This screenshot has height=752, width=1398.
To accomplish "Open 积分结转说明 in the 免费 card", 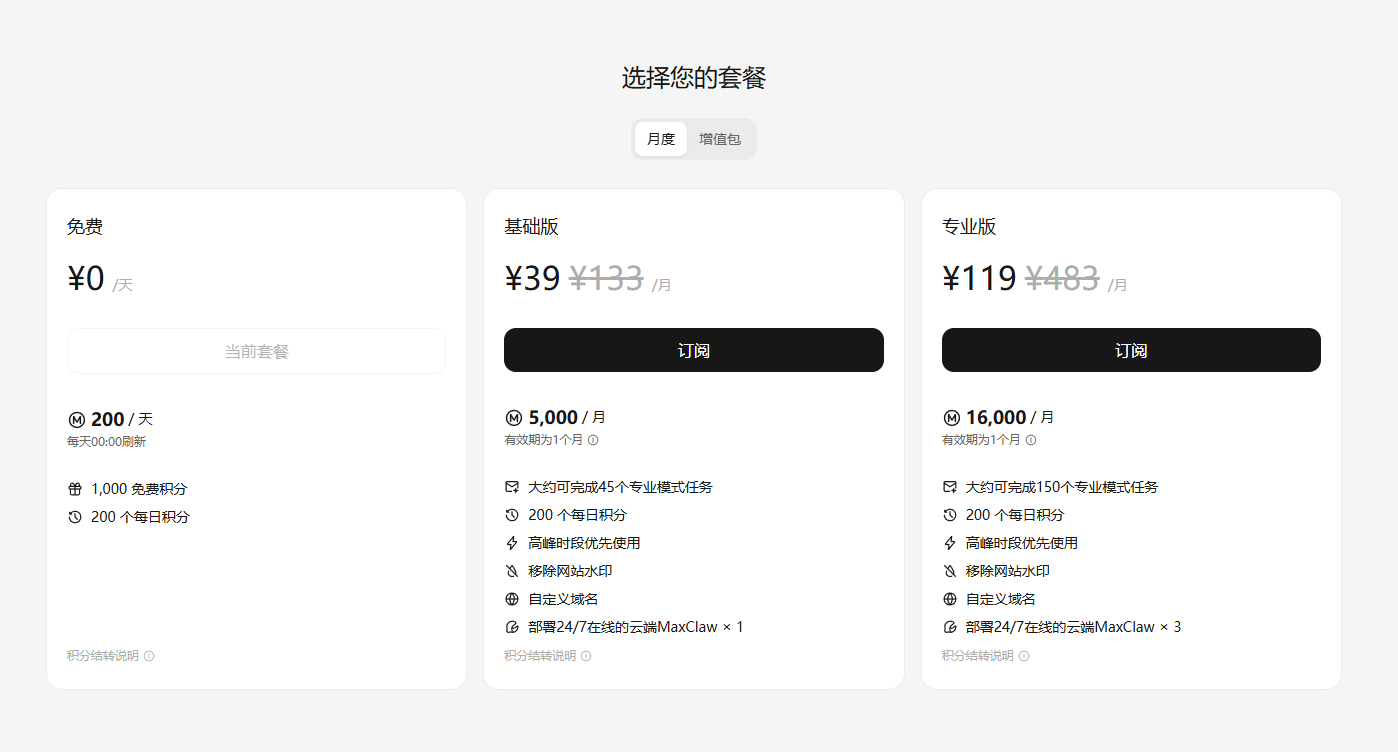I will pos(103,656).
